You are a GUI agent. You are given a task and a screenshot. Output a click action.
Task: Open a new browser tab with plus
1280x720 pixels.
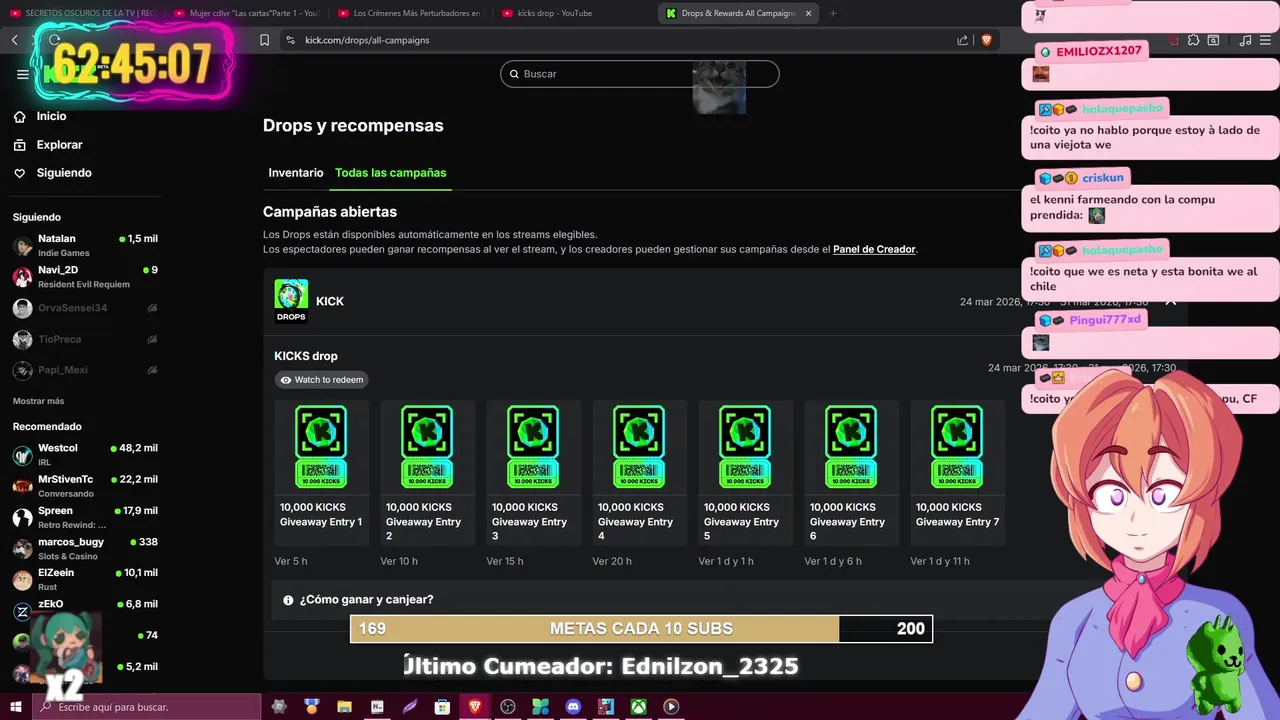point(833,13)
